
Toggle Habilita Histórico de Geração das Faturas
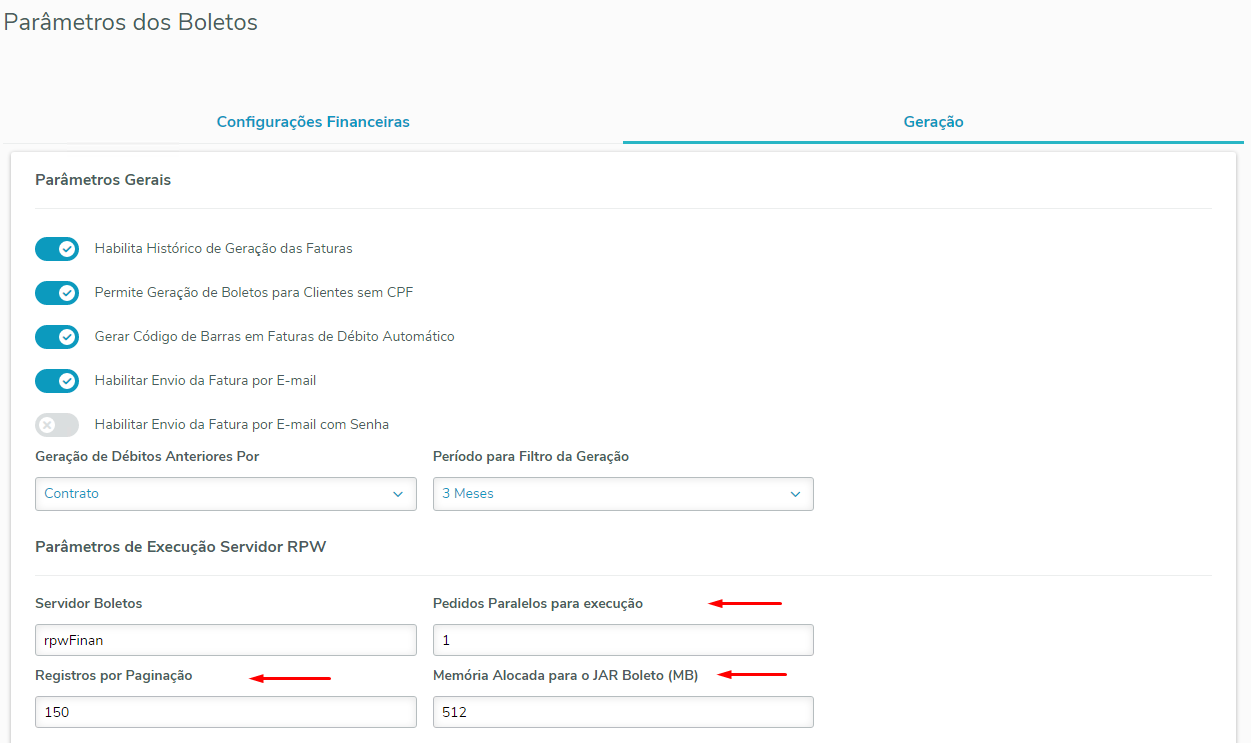57,249
